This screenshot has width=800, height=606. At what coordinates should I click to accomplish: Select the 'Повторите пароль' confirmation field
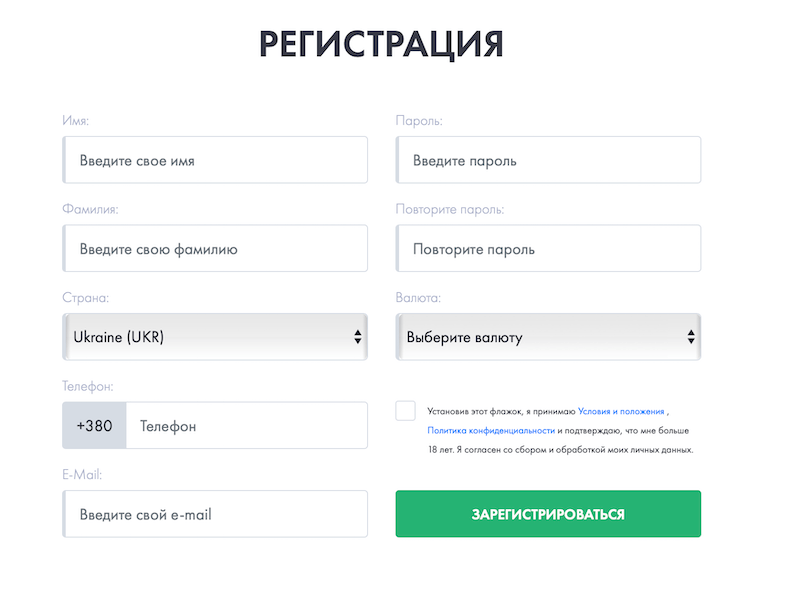[x=548, y=248]
